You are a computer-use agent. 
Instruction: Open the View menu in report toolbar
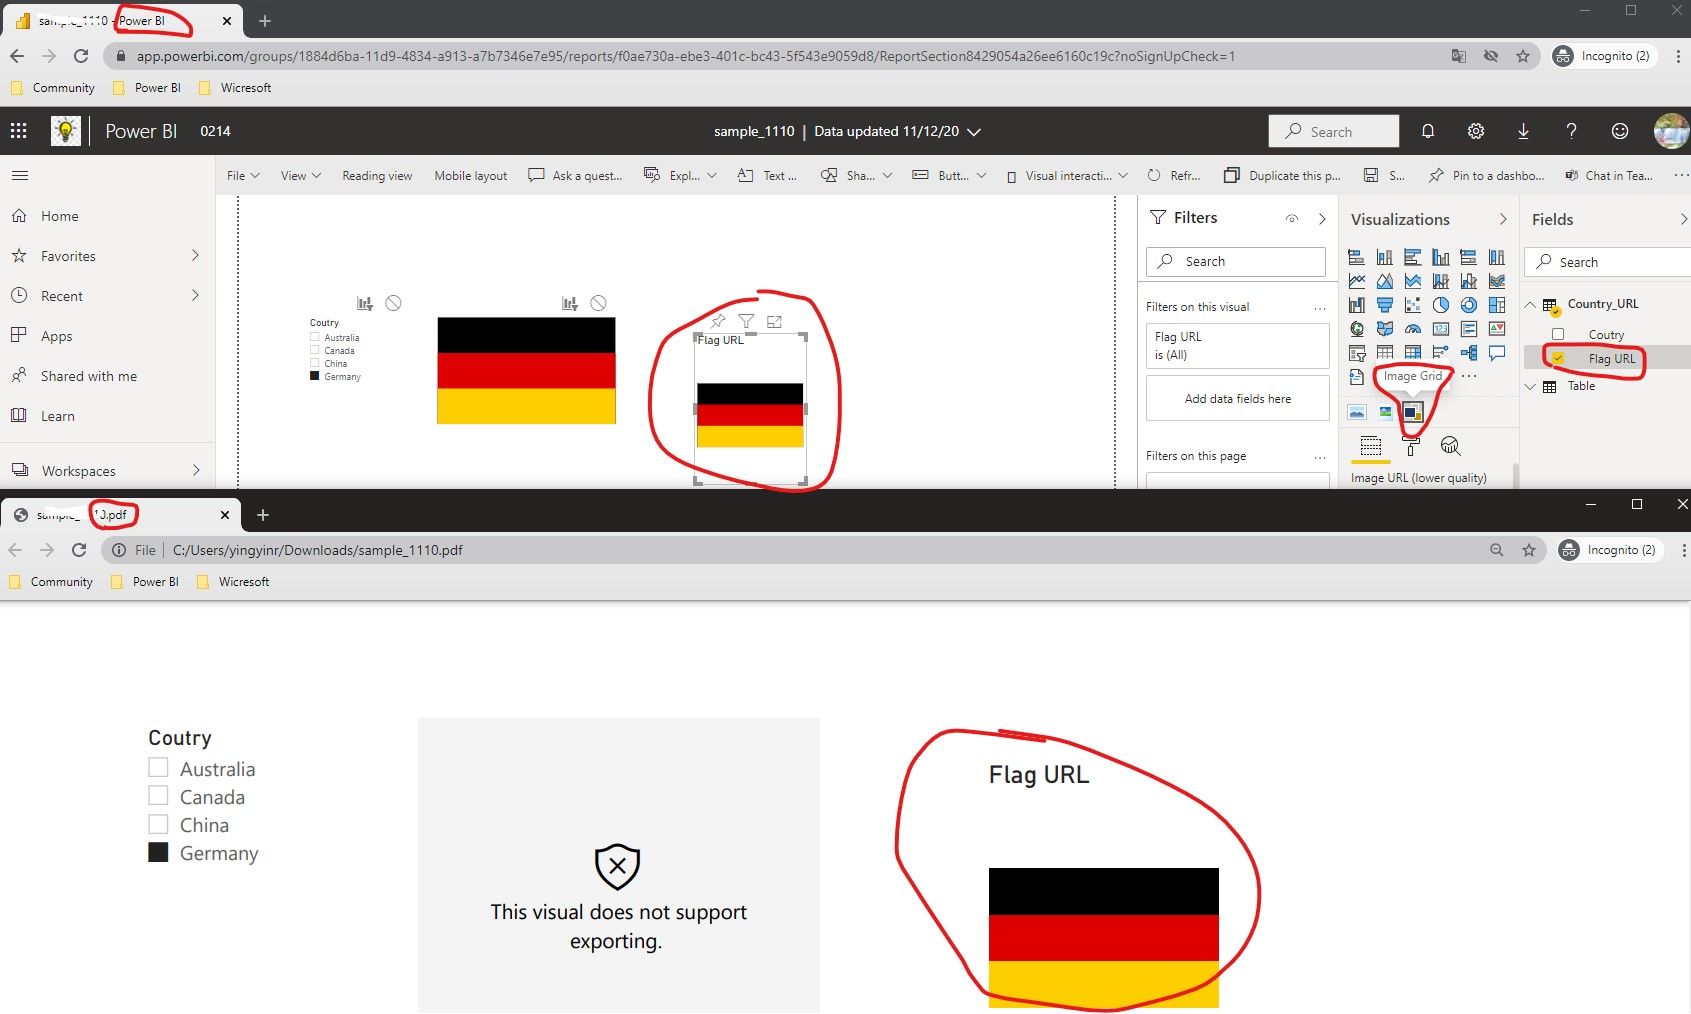pyautogui.click(x=300, y=175)
